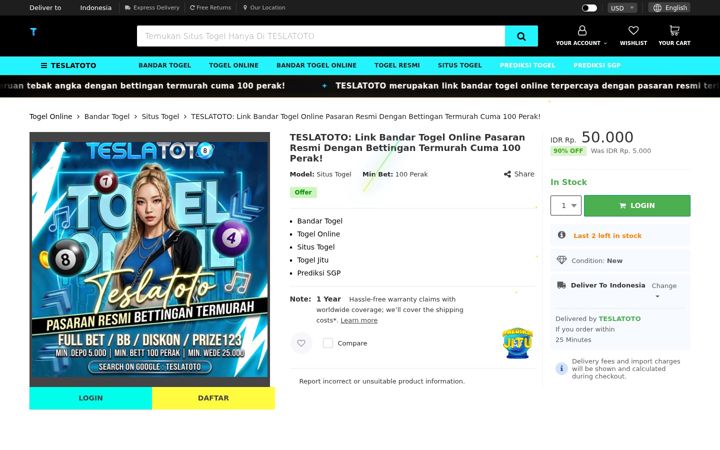
Task: Click the cyan LOGIN button below image
Action: tap(90, 398)
